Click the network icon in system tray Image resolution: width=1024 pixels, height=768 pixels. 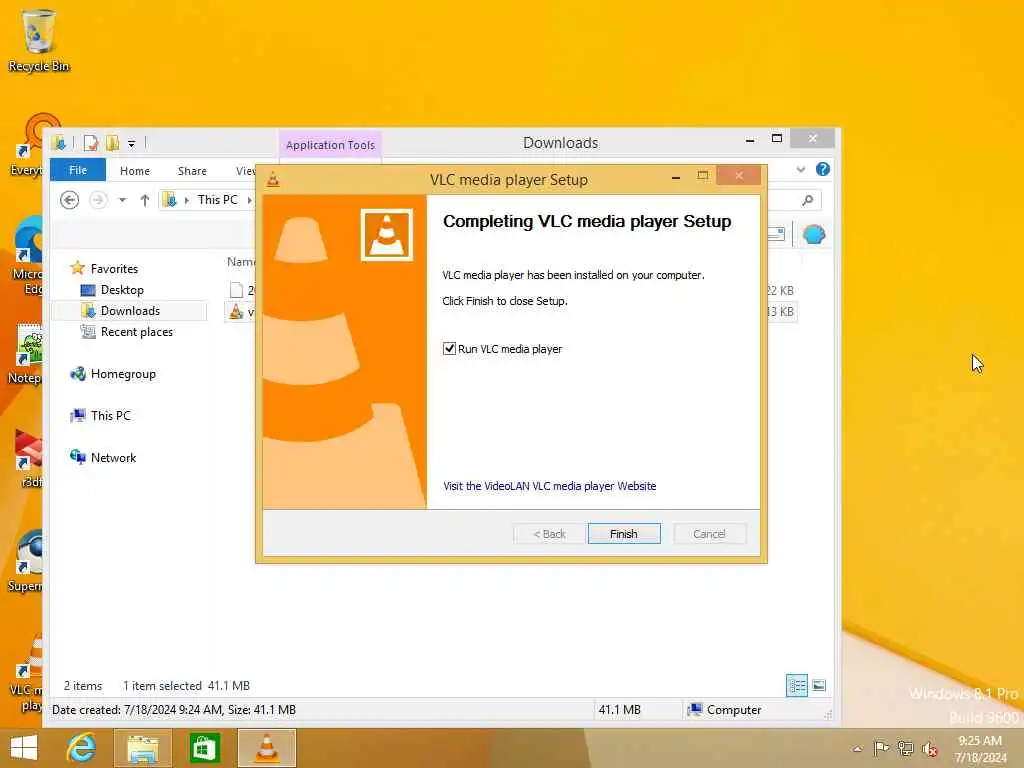click(x=905, y=748)
